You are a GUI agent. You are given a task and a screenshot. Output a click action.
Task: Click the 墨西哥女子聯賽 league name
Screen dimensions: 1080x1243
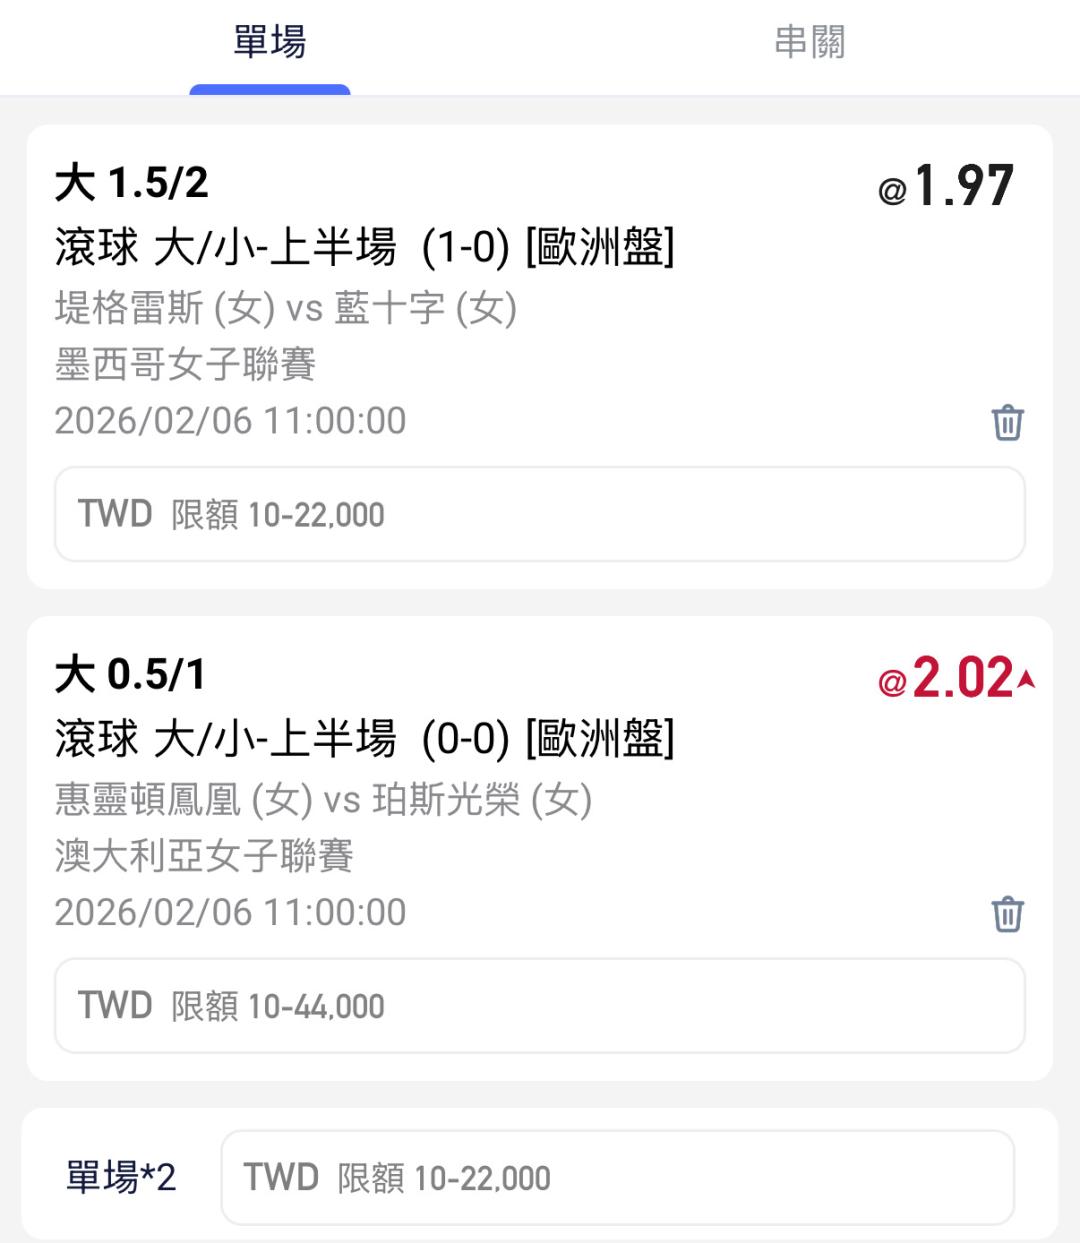pos(185,364)
